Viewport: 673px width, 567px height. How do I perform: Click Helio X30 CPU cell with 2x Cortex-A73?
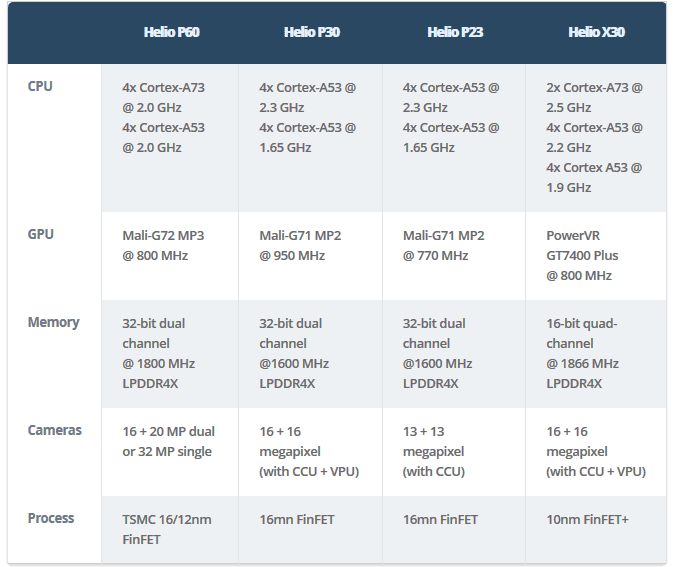click(x=596, y=138)
